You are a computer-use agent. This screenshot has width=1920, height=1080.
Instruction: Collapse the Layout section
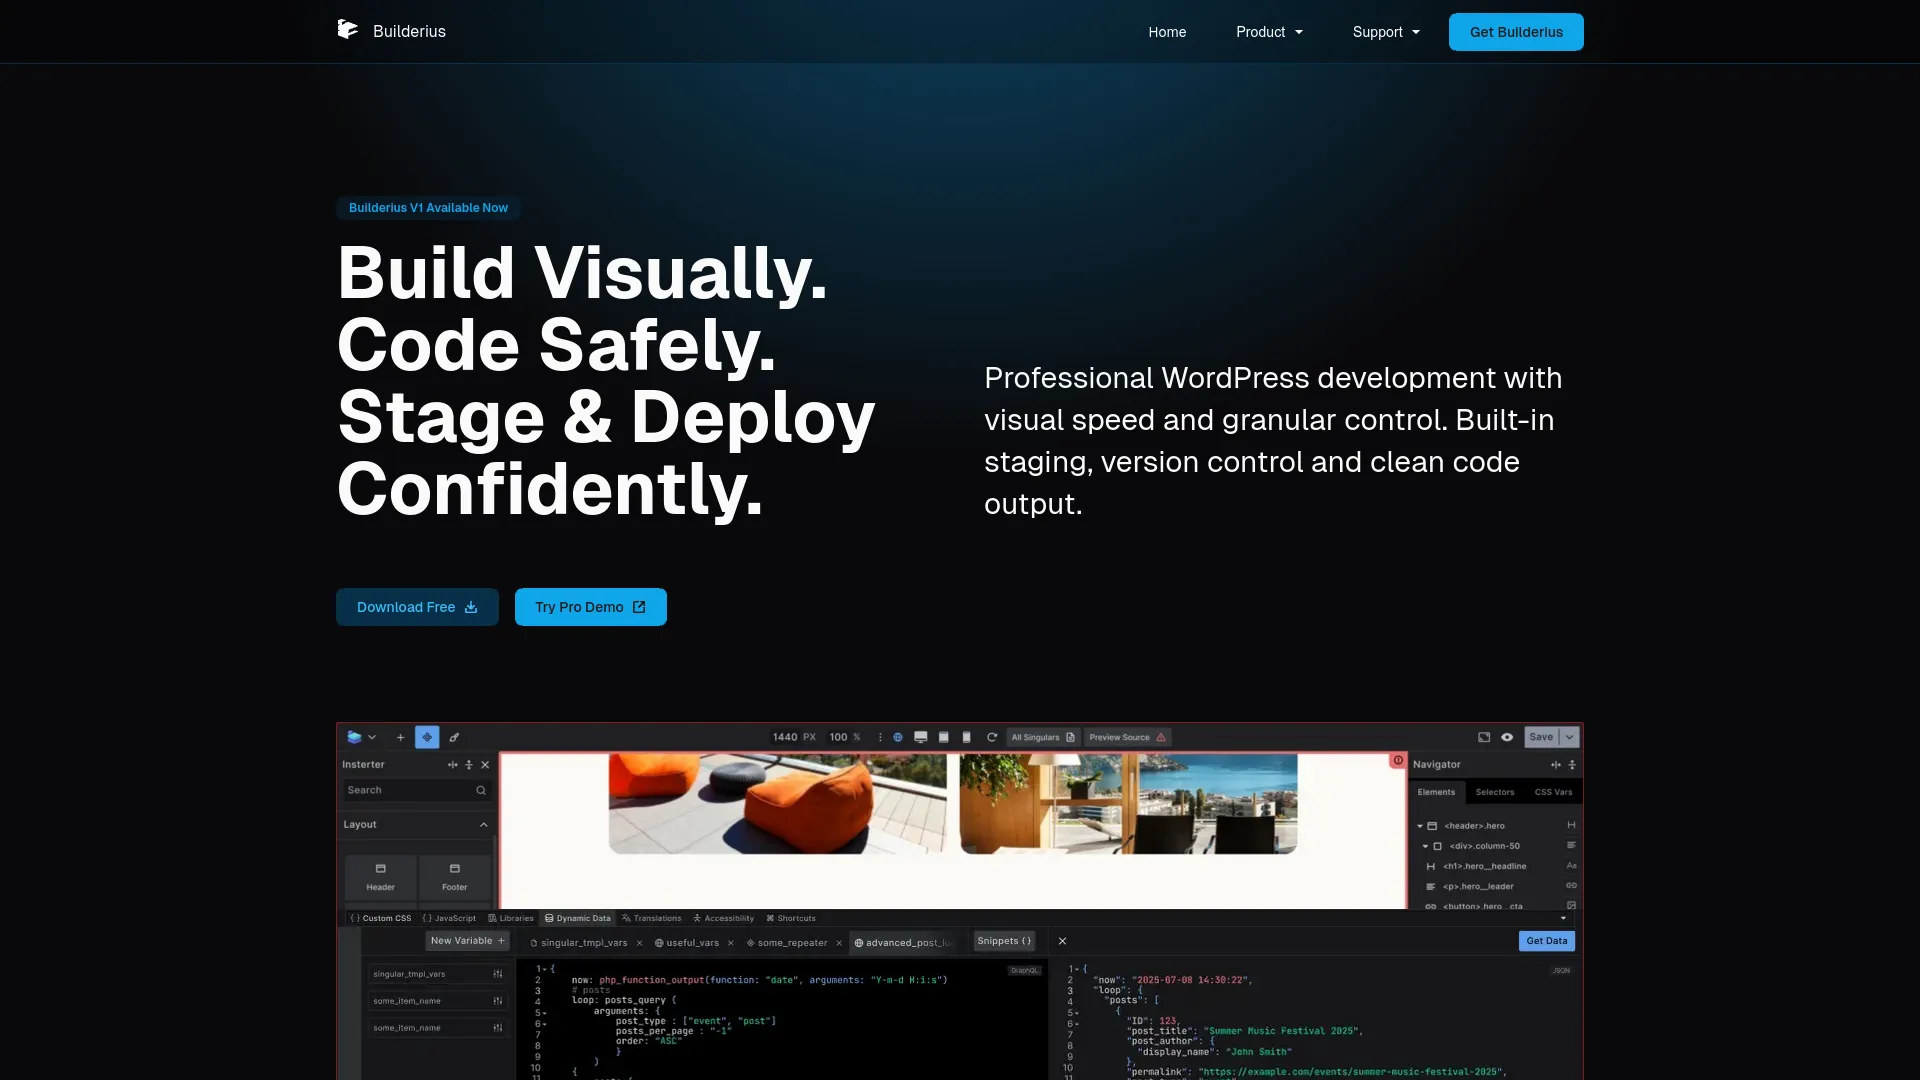tap(484, 825)
